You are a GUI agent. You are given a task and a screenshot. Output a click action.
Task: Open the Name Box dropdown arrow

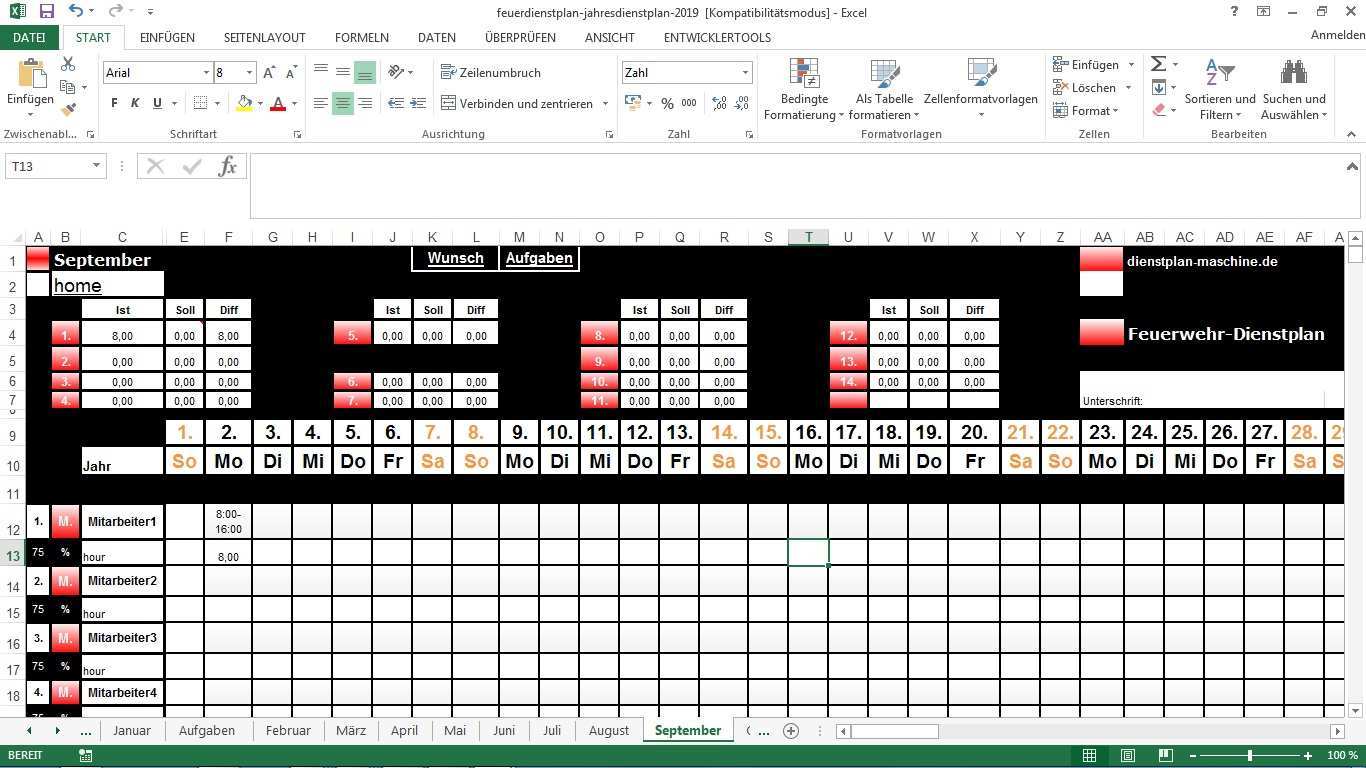96,166
